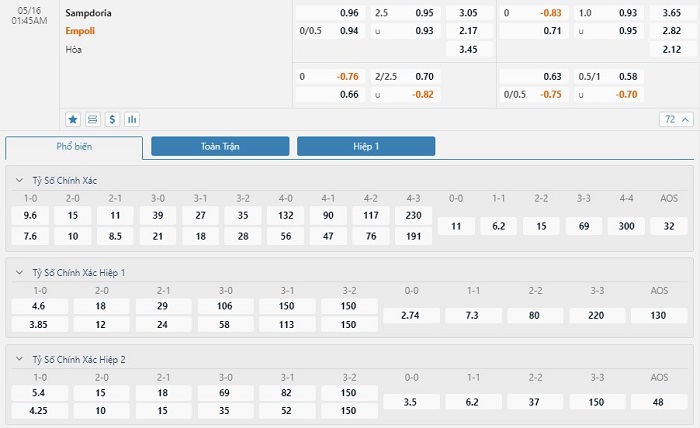Collapse Tỷ Số Chính Xác Hiệp 2 section
This screenshot has width=700, height=428.
click(x=19, y=359)
